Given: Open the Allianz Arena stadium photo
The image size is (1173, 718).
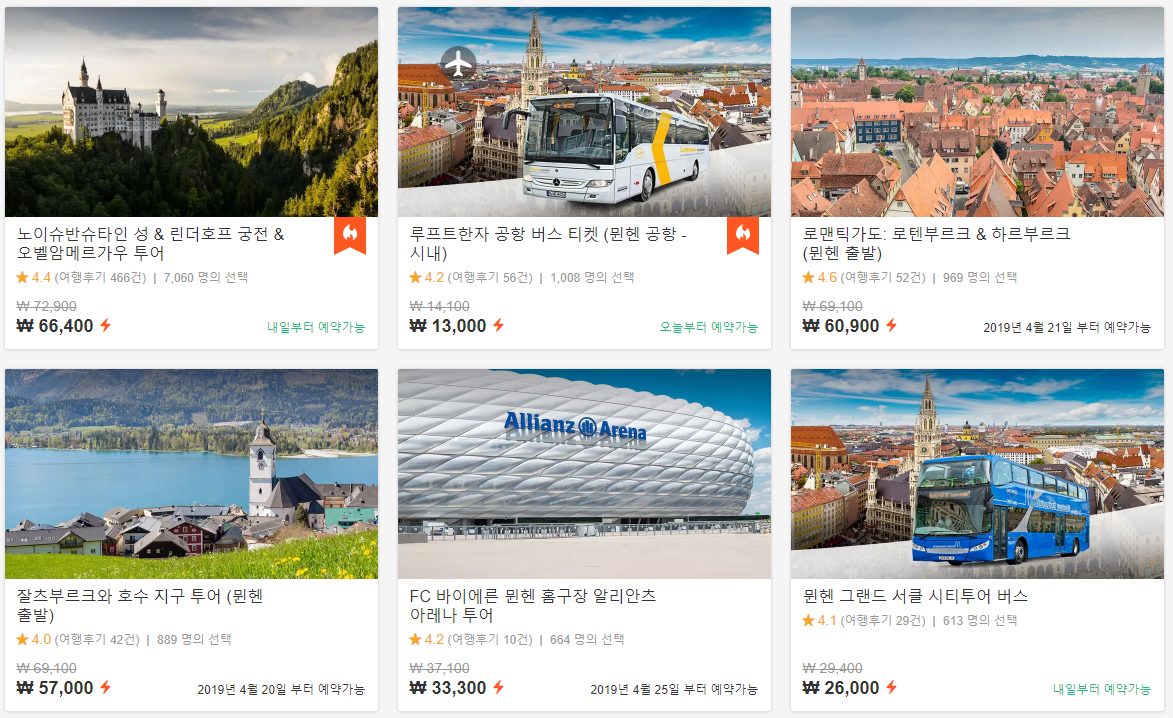Looking at the screenshot, I should (x=584, y=473).
